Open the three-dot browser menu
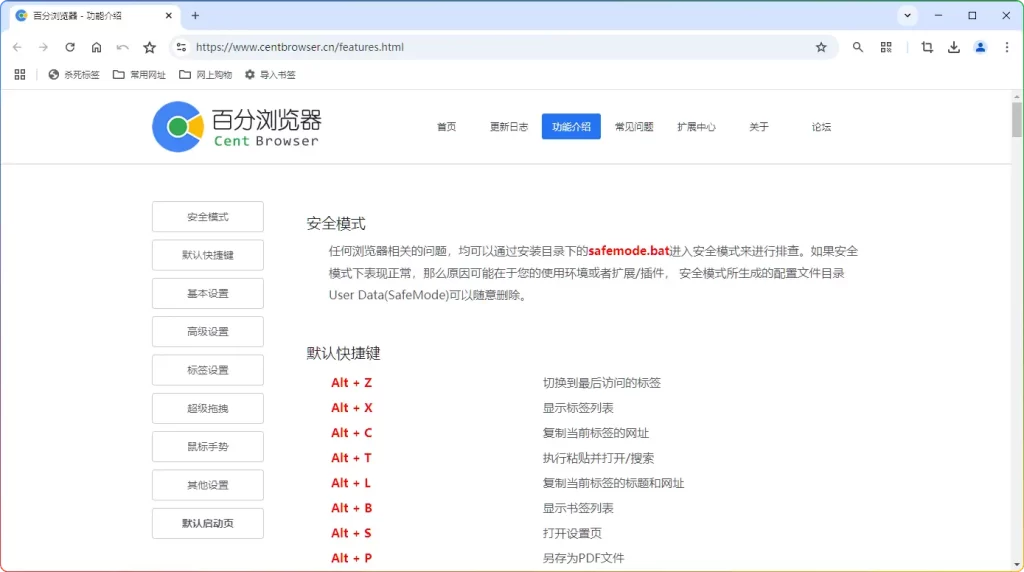1024x572 pixels. pos(1007,47)
